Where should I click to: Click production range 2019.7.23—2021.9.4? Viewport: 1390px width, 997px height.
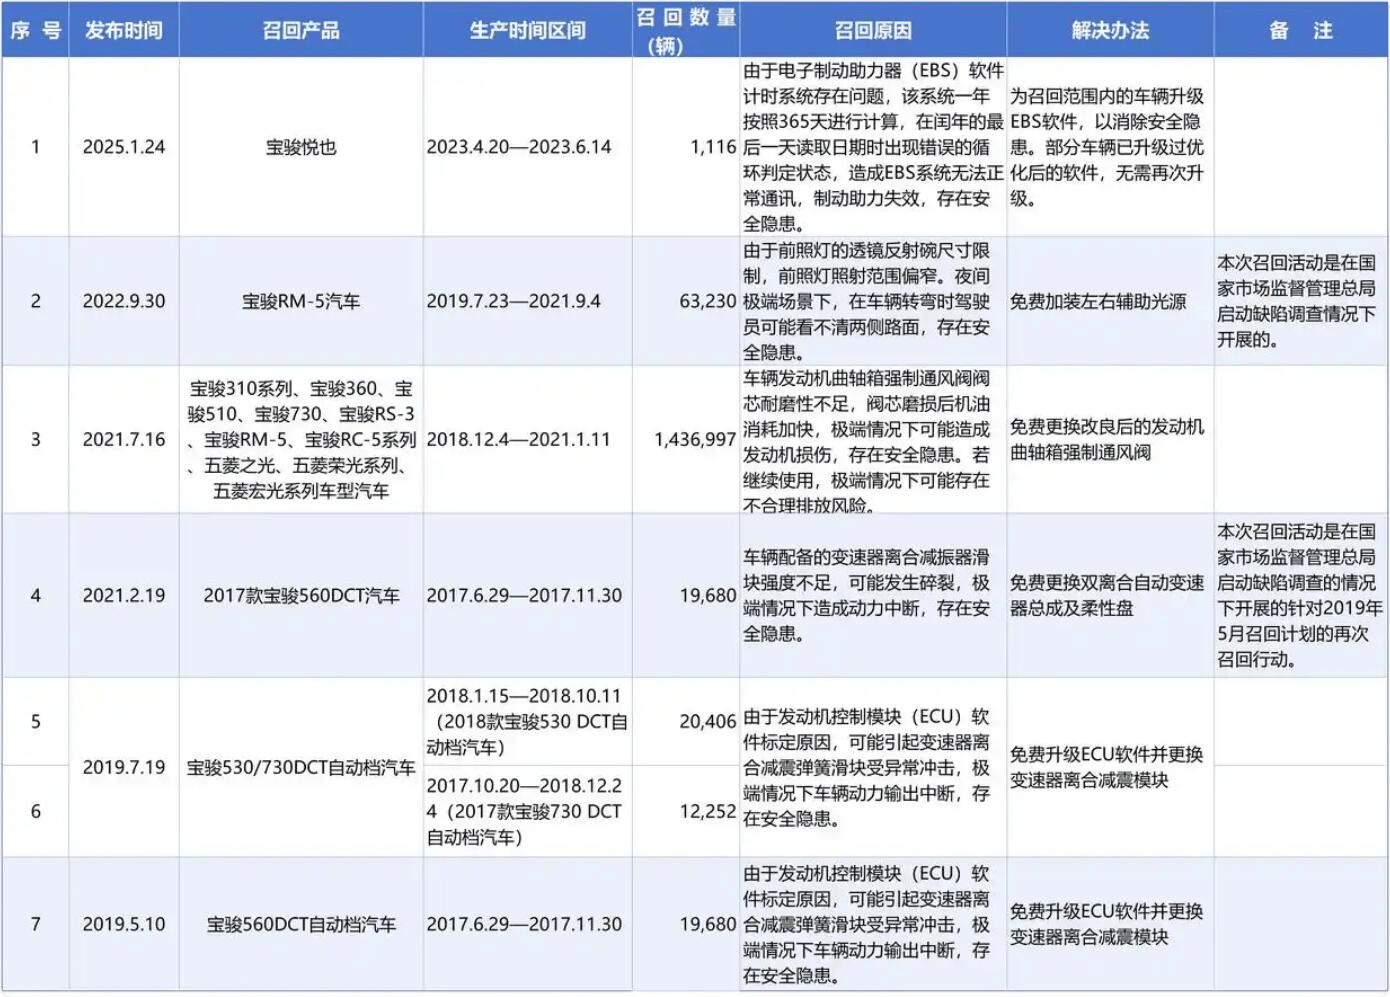[528, 301]
